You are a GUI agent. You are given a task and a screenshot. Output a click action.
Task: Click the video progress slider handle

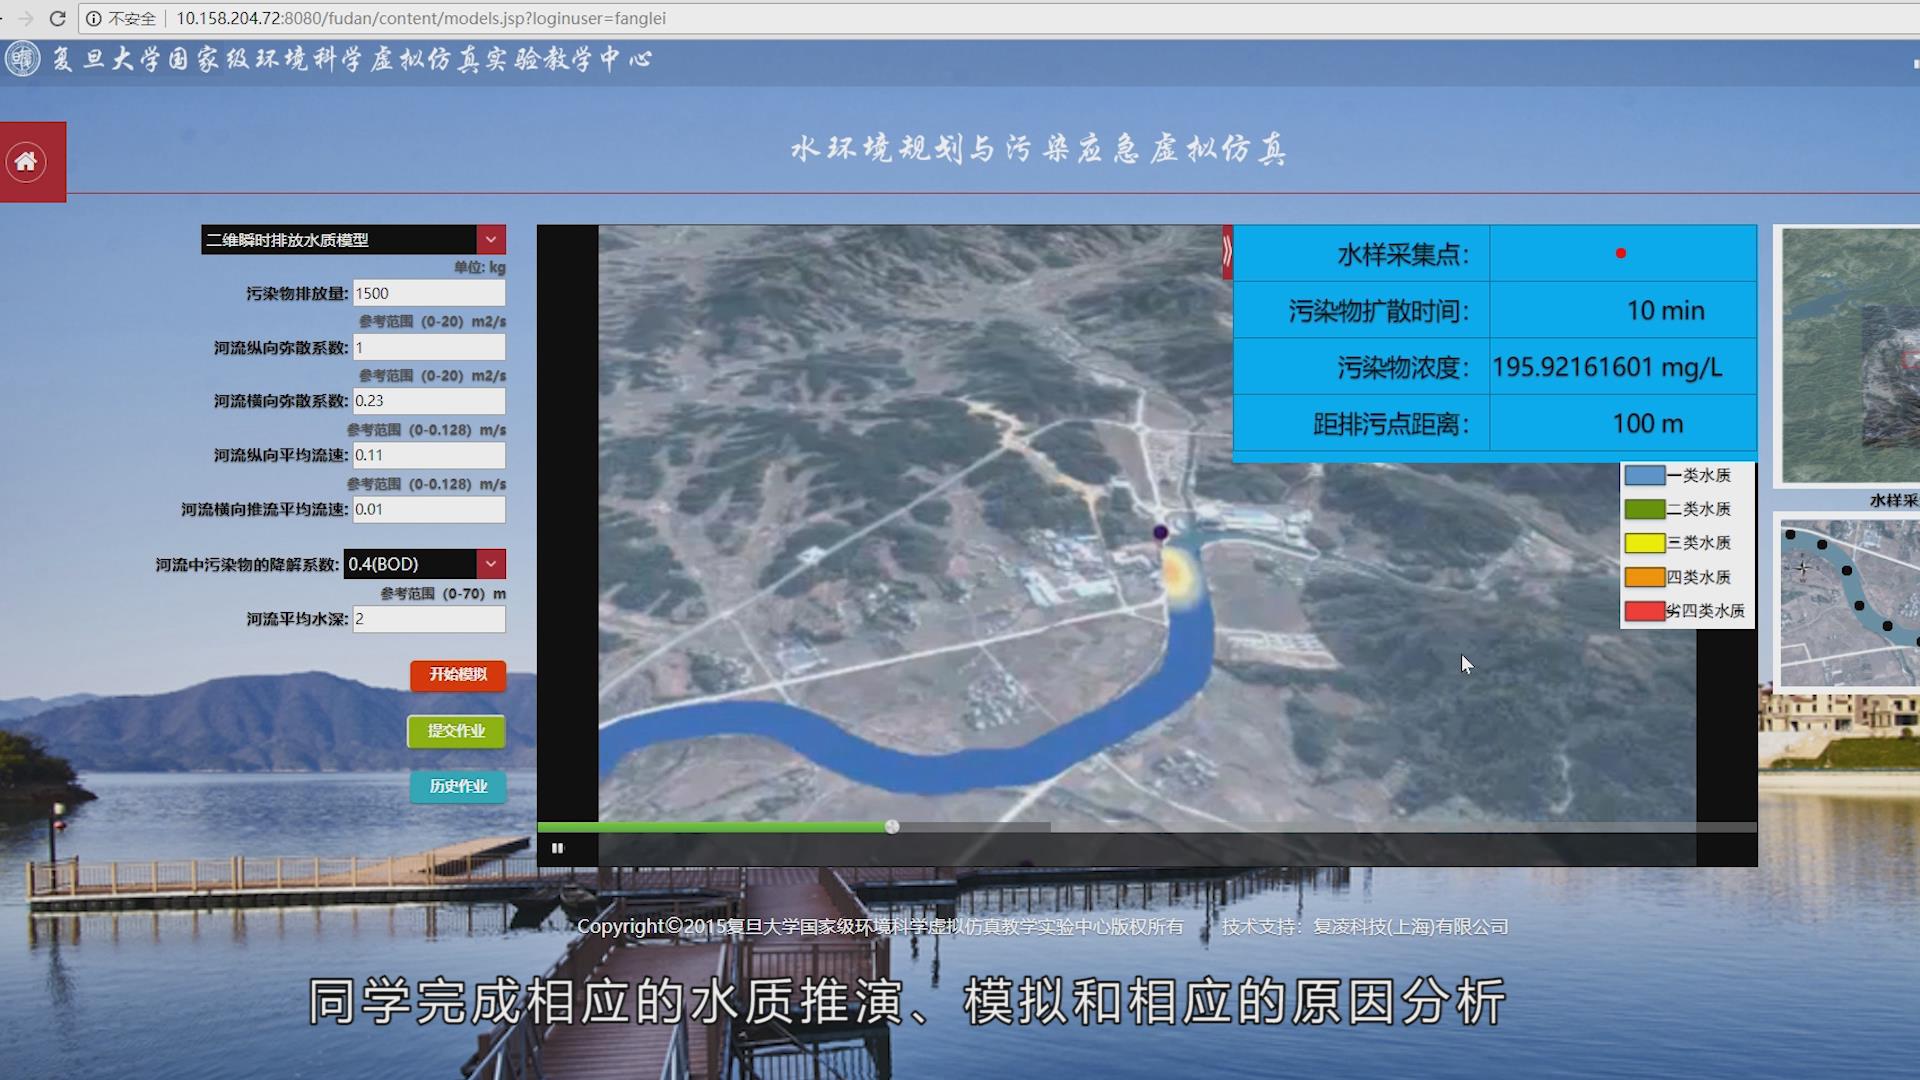[x=892, y=827]
